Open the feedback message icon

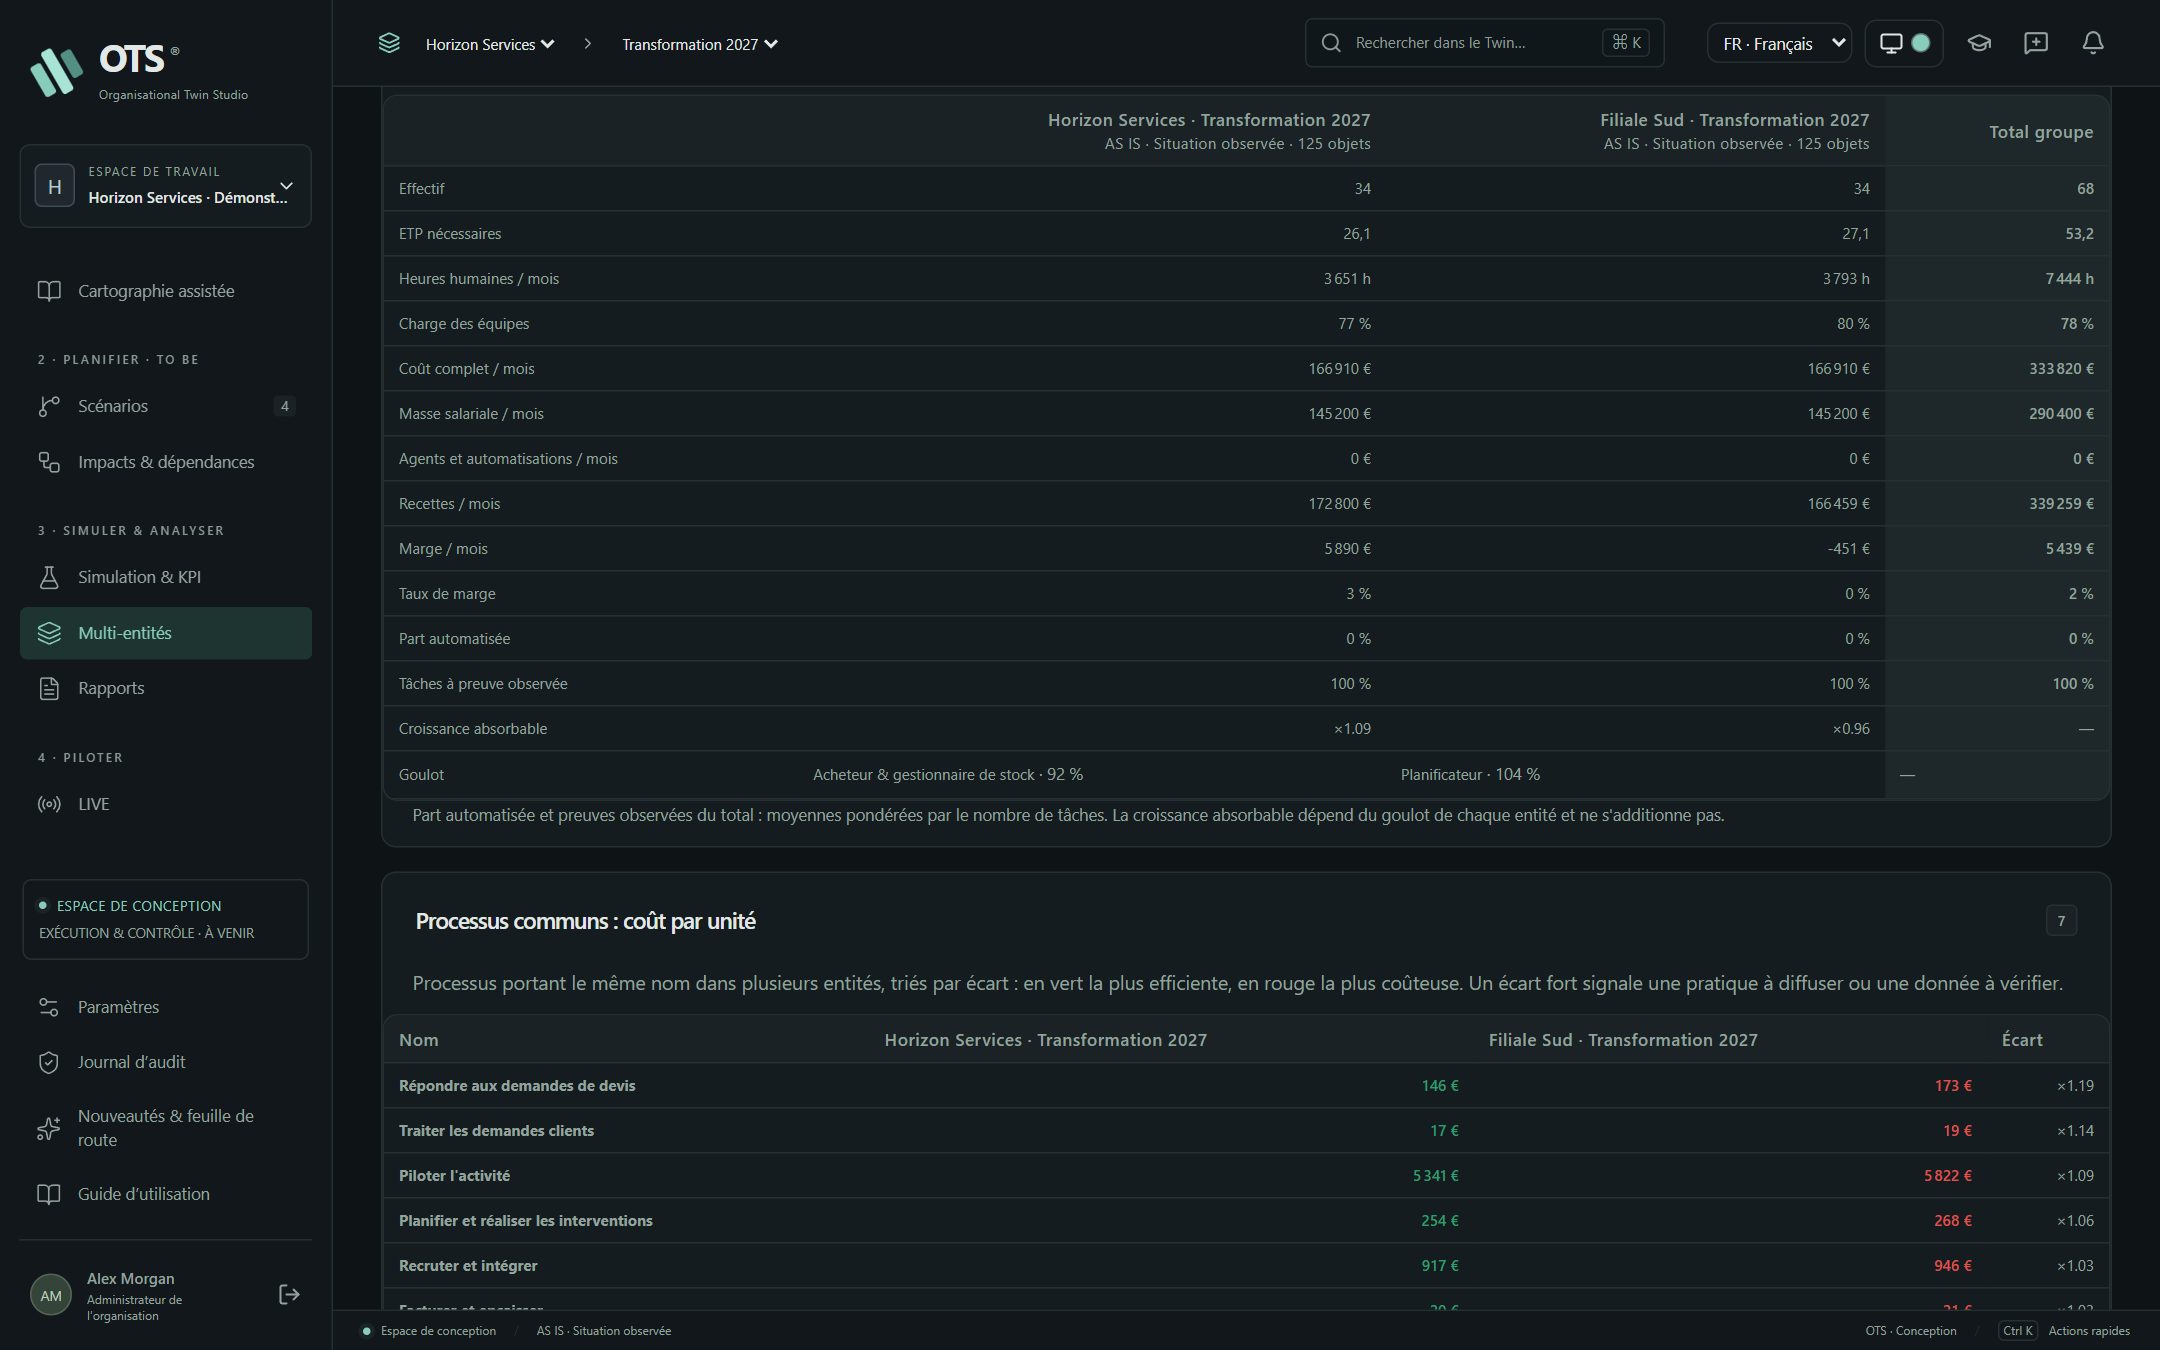2035,43
